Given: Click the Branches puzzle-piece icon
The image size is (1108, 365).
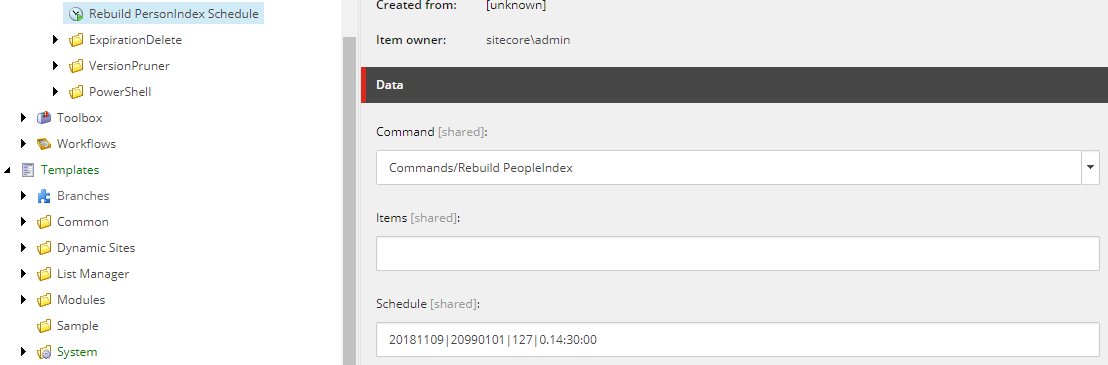Looking at the screenshot, I should (44, 196).
